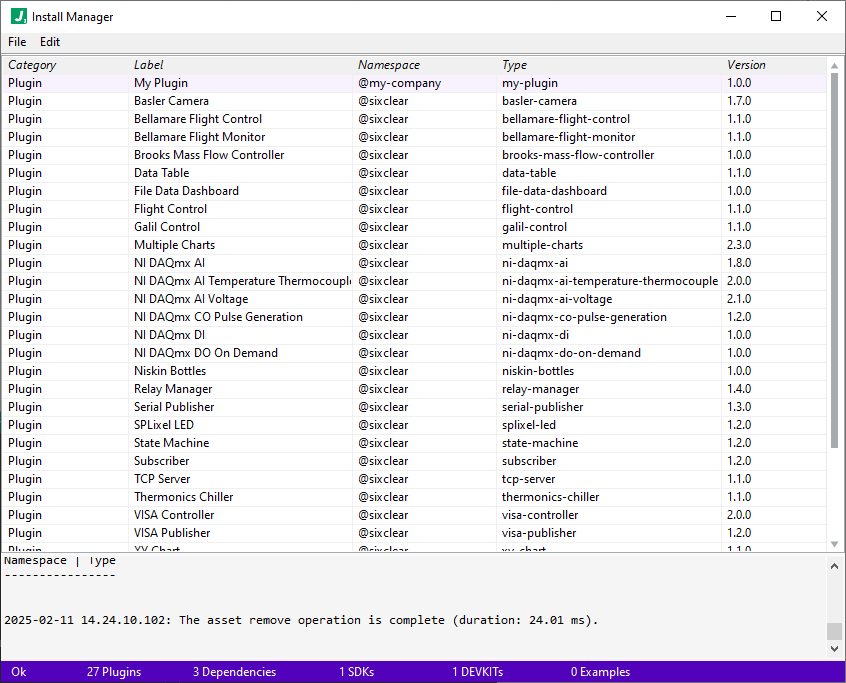Click the 27 Plugins status segment
Viewport: 846px width, 683px height.
tap(113, 672)
